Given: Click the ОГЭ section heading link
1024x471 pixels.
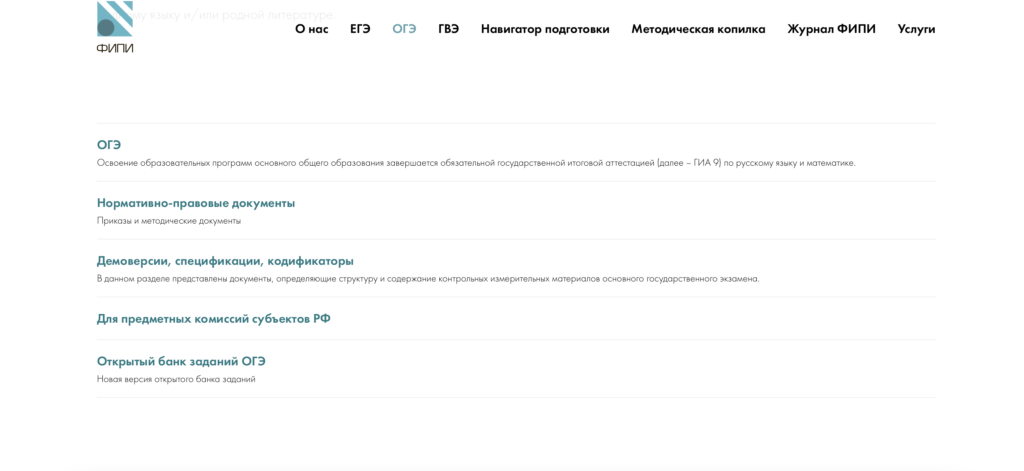Looking at the screenshot, I should tap(109, 146).
